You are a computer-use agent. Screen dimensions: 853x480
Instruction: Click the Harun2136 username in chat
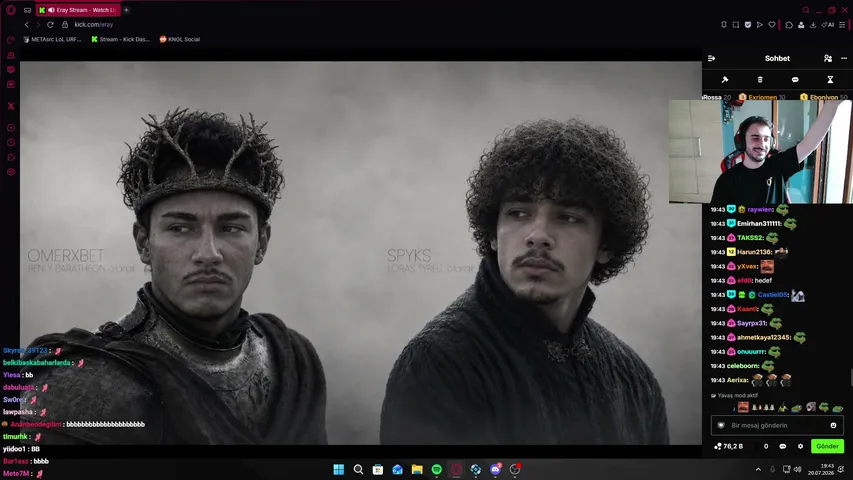755,252
